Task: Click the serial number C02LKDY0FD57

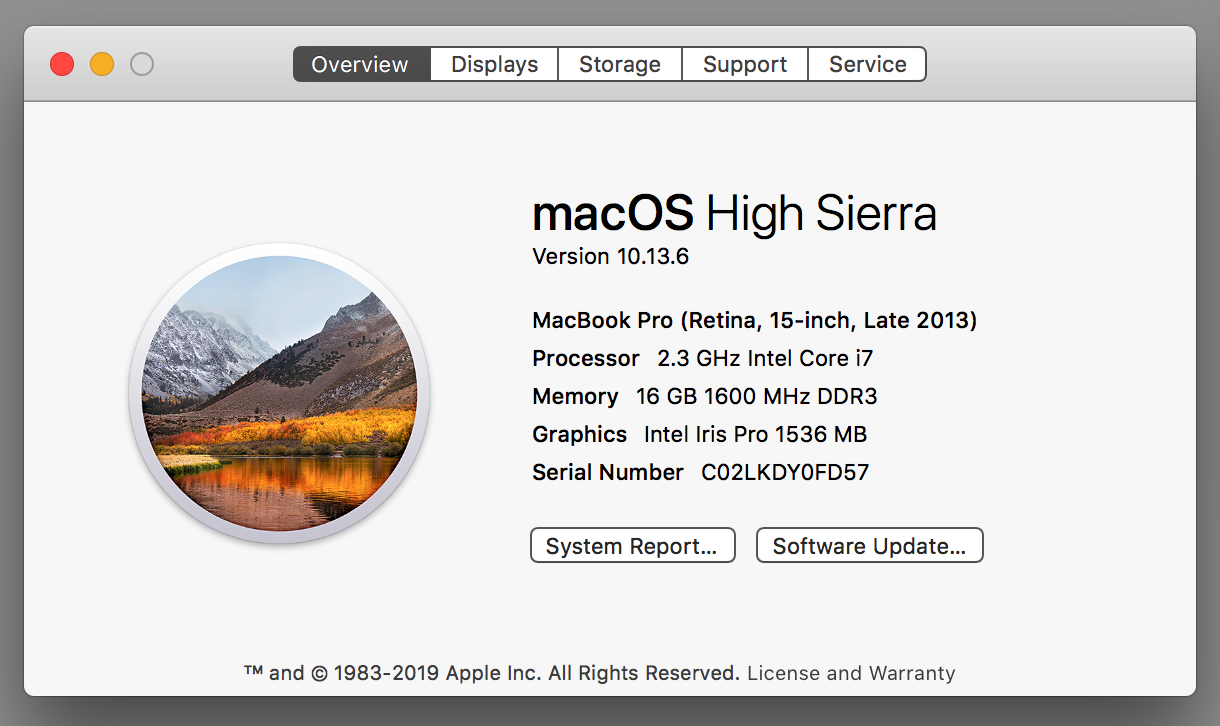Action: pyautogui.click(x=785, y=472)
